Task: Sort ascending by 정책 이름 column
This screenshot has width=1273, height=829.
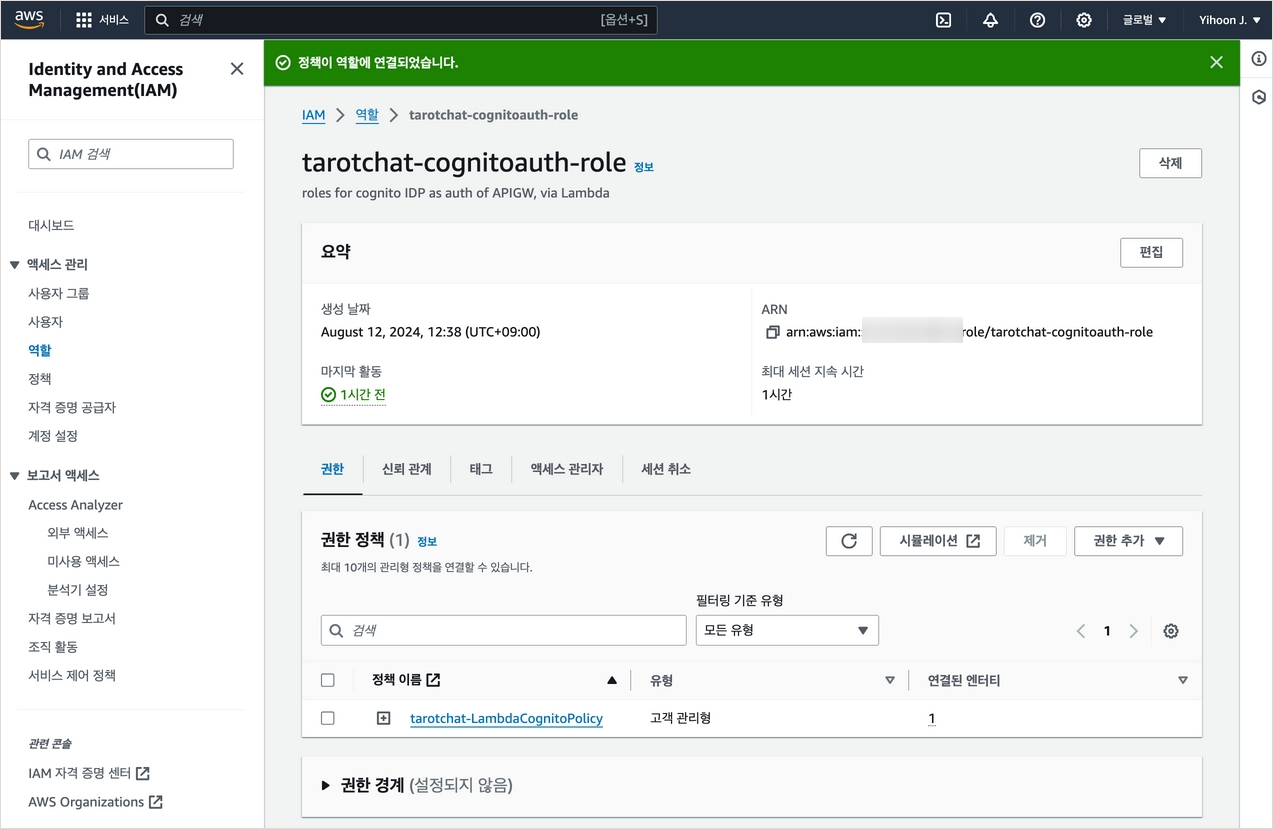Action: [x=612, y=680]
